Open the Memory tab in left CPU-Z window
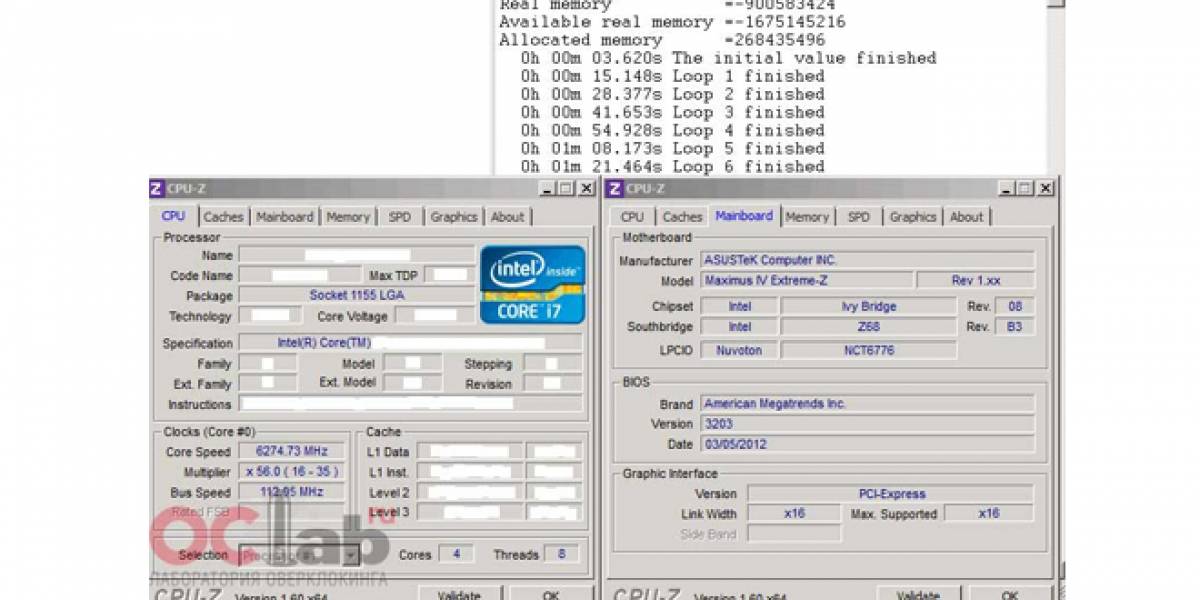 tap(347, 216)
